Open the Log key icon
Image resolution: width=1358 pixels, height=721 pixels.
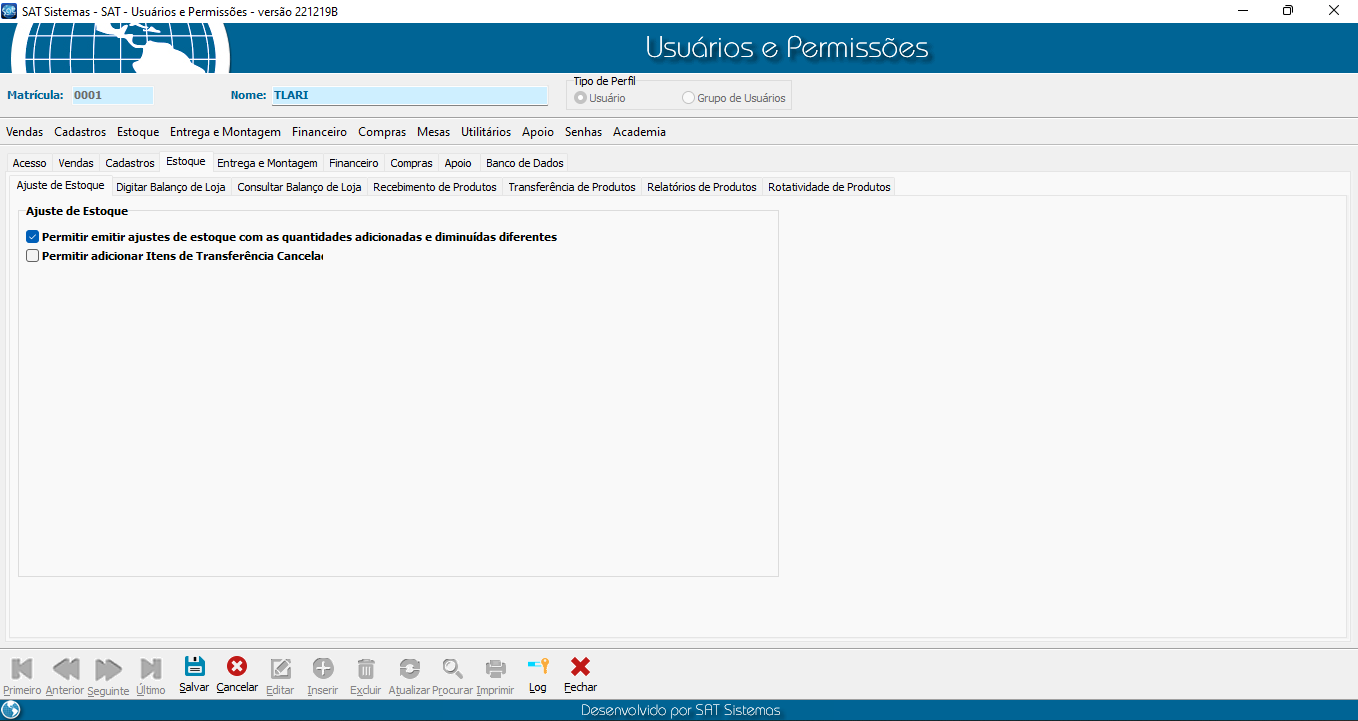tap(538, 668)
